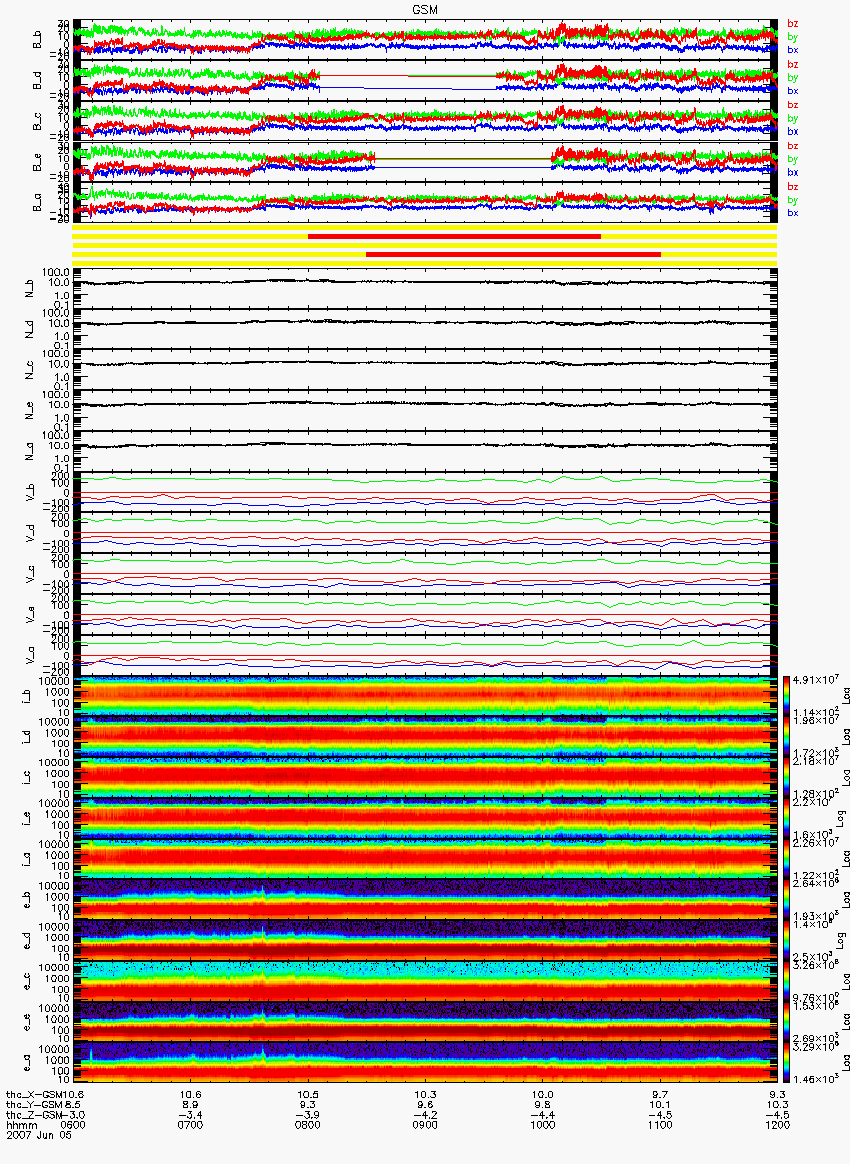Click bz legend beside B_a panel
Screen dimensions: 850x1164
pos(793,186)
